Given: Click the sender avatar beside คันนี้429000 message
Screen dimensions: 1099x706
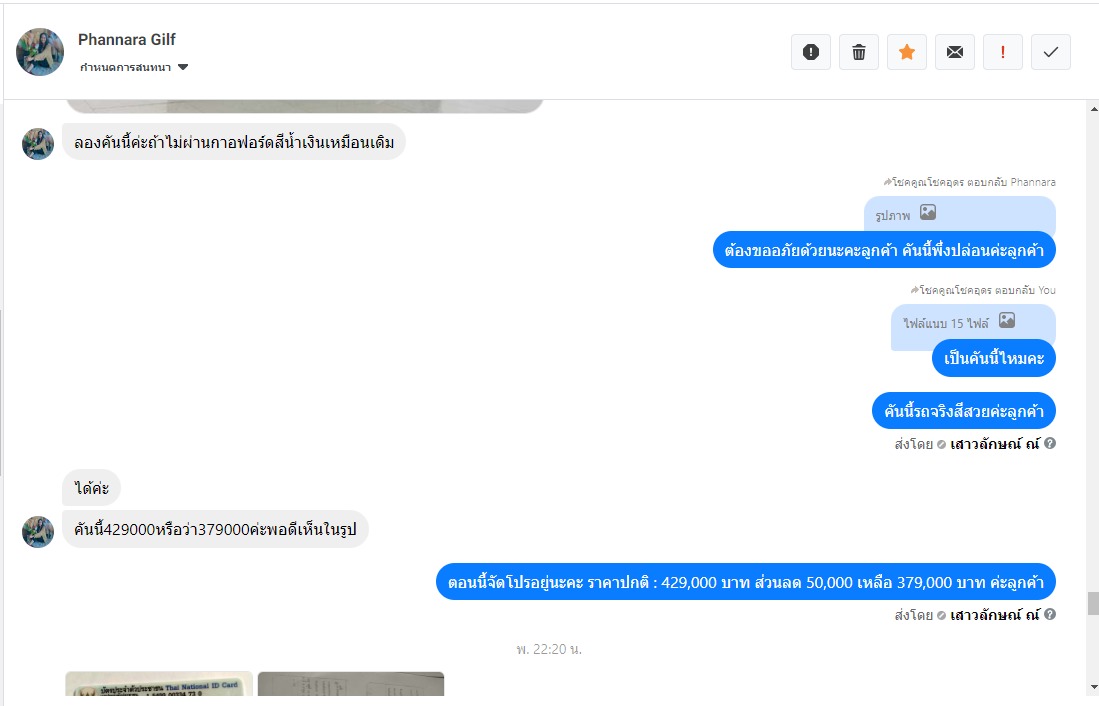Looking at the screenshot, I should (38, 532).
